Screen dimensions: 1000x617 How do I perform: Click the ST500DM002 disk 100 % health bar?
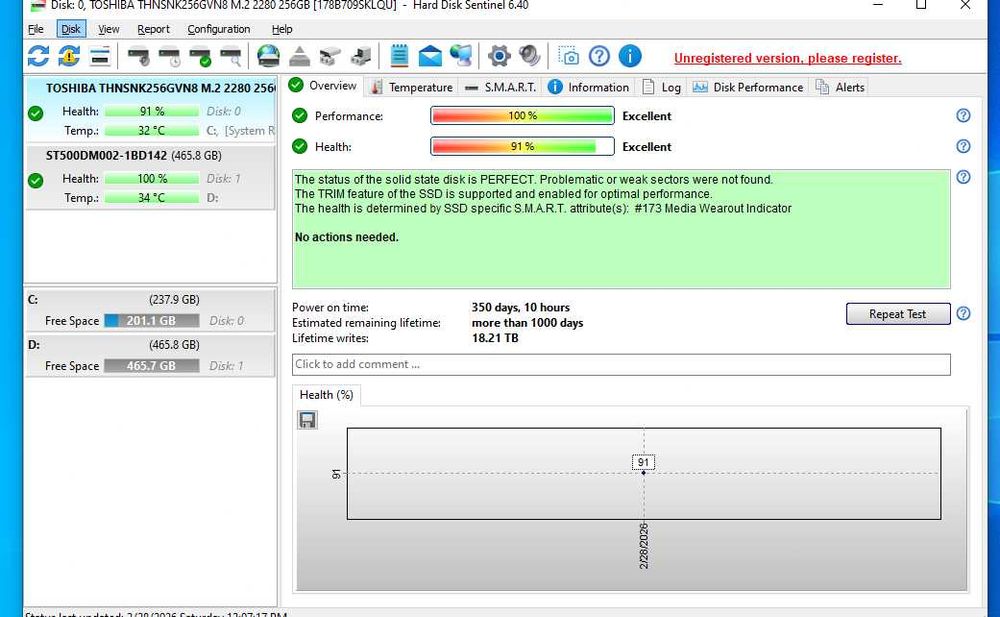click(x=152, y=179)
